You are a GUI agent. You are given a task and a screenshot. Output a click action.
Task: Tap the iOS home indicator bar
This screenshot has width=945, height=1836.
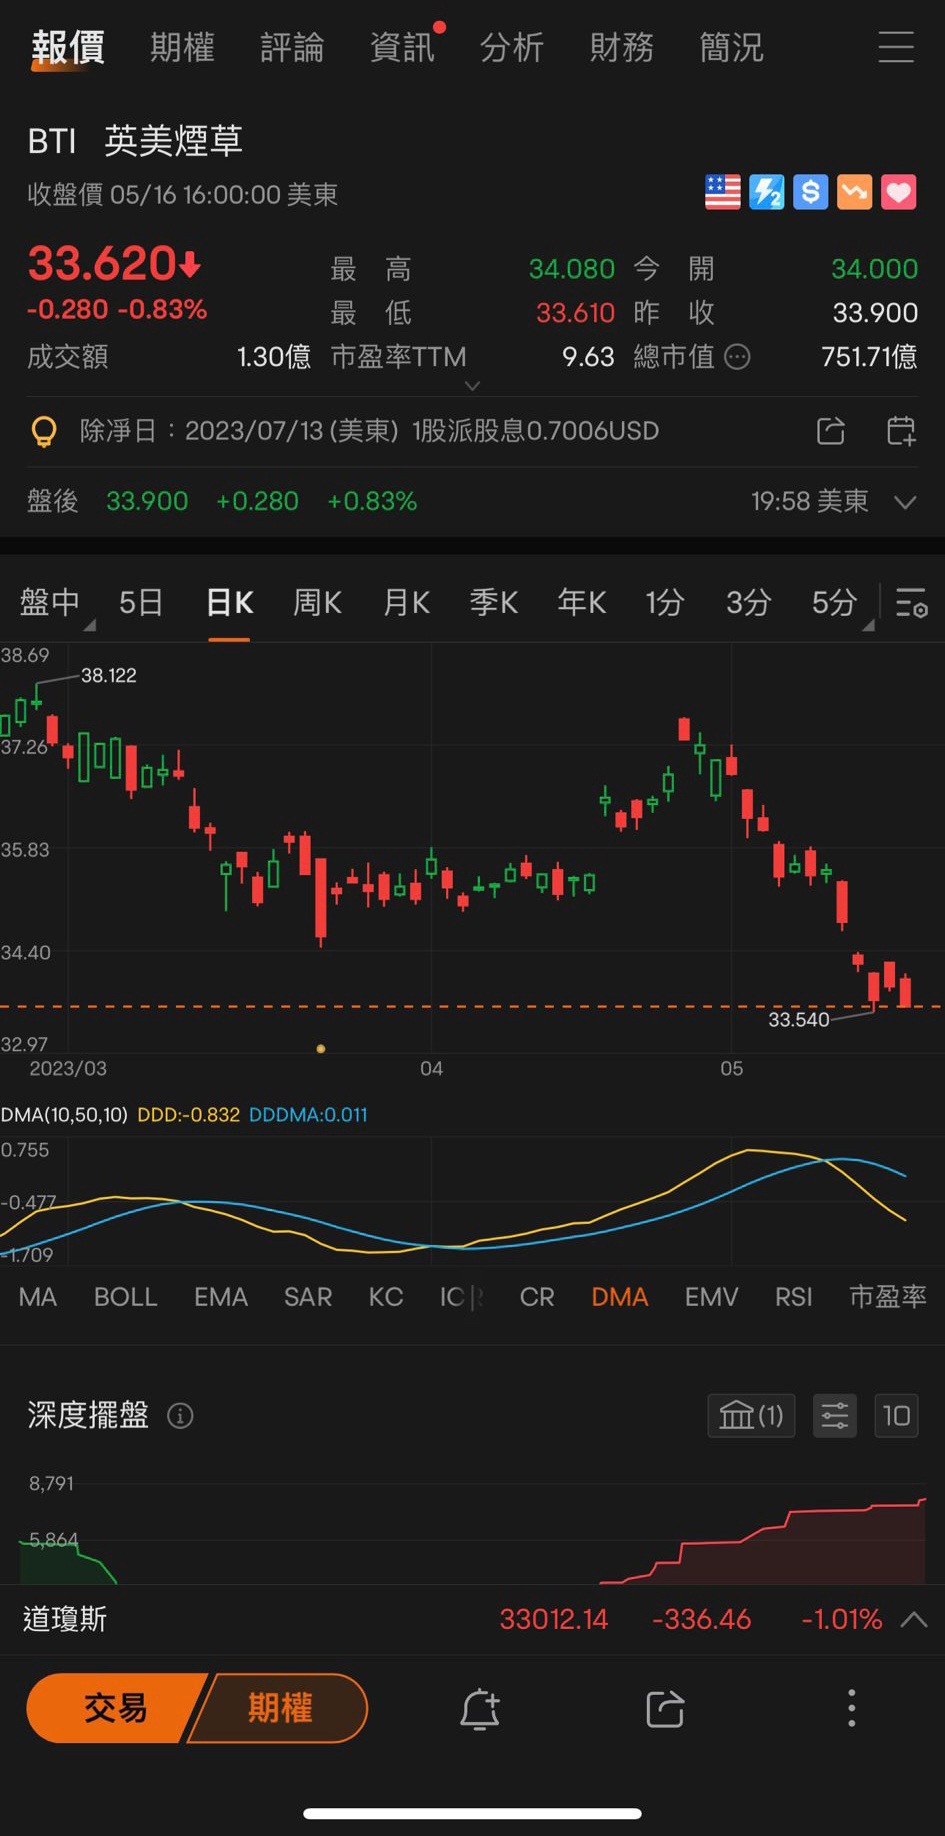(x=472, y=1814)
